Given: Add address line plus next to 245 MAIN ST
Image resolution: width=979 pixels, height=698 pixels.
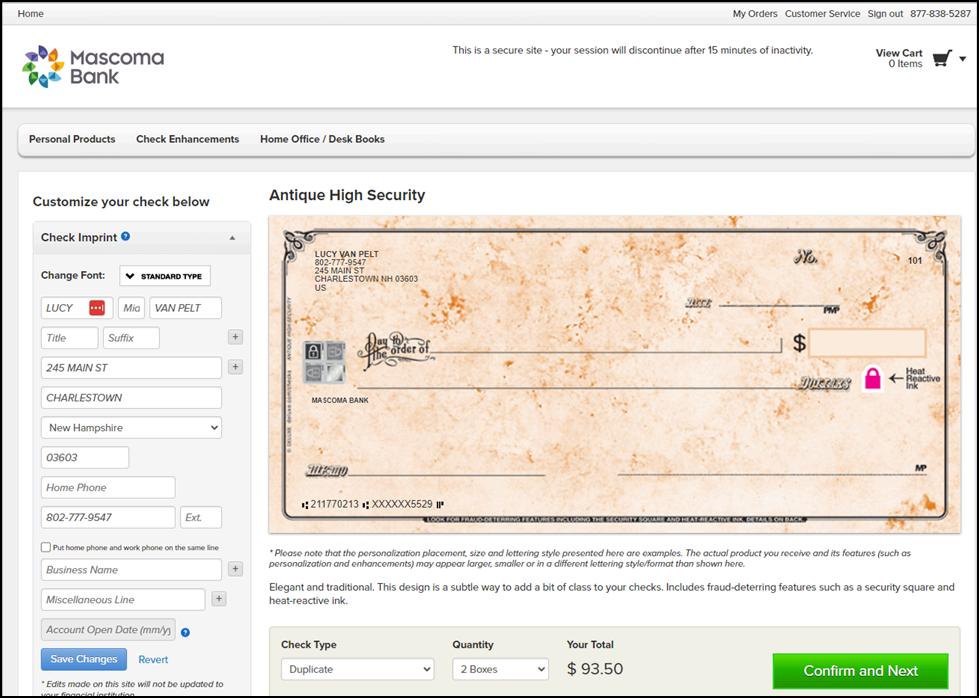Looking at the screenshot, I should (x=235, y=367).
